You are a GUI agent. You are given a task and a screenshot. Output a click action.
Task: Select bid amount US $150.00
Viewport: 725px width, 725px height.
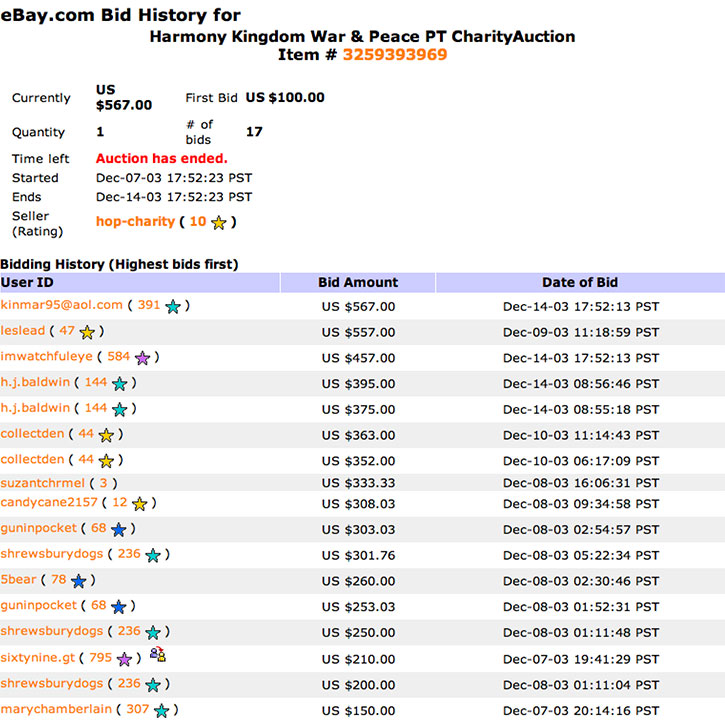pyautogui.click(x=358, y=711)
